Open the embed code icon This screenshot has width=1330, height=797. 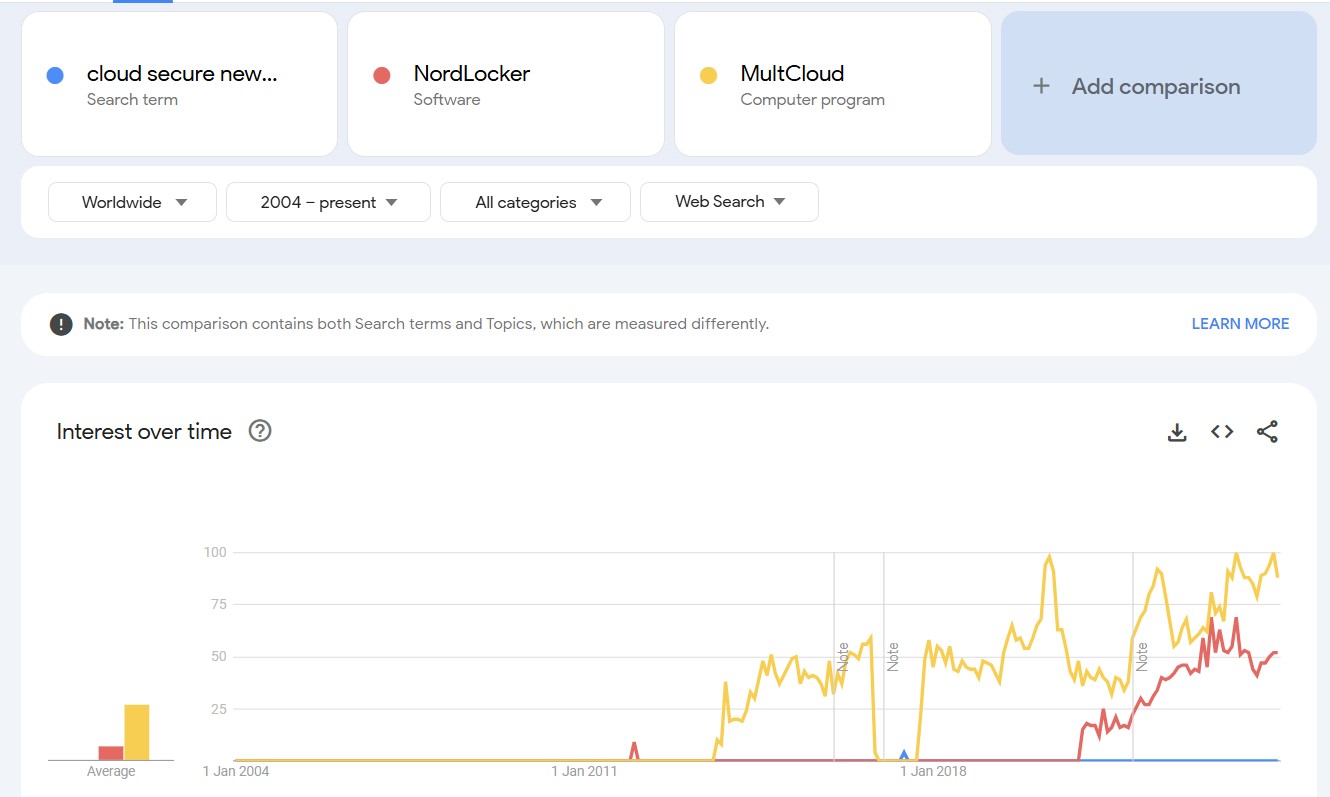1222,432
